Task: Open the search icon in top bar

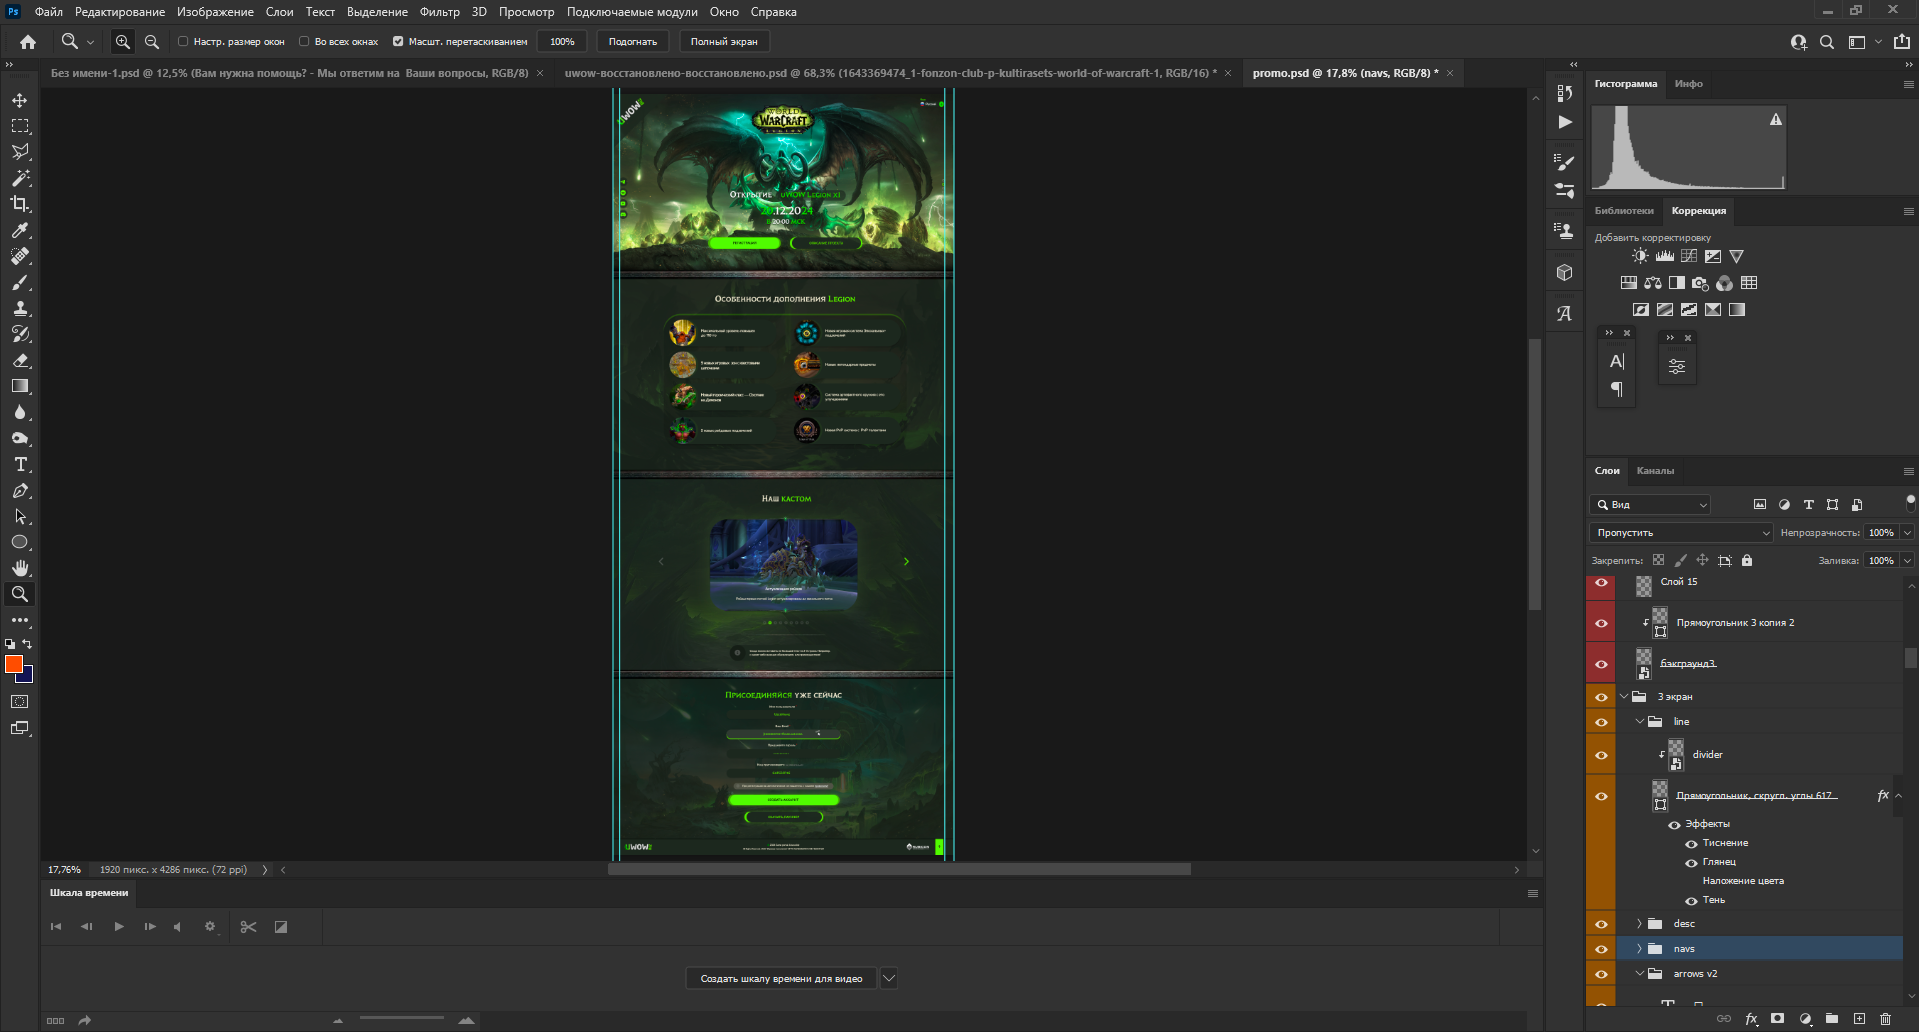Action: 1827,42
